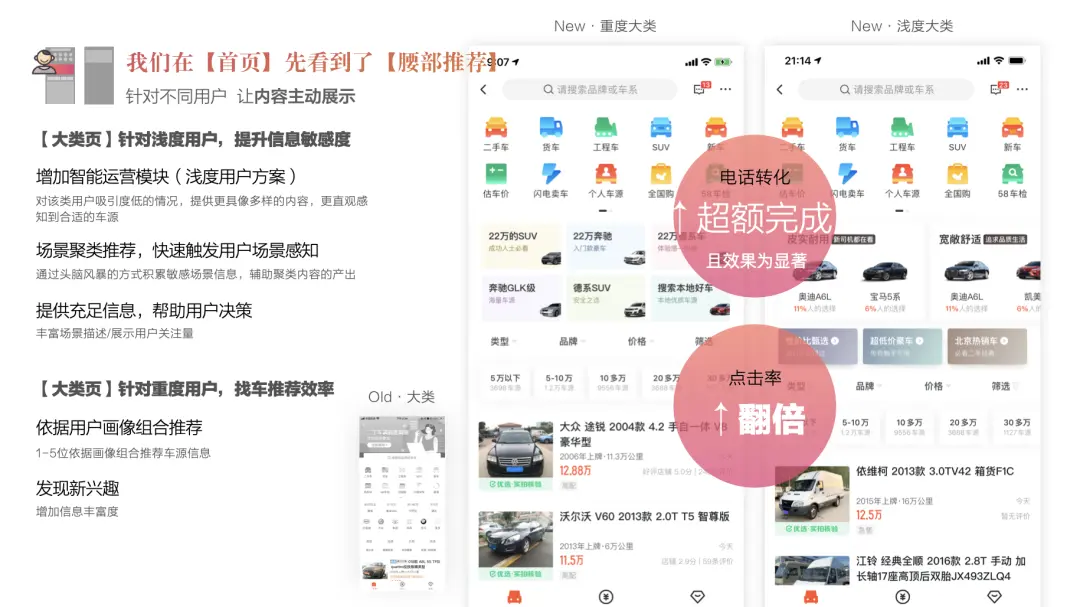Tap red car tab icon, 浅度大类 phone
Screen dimensions: 1080x607
(811, 597)
